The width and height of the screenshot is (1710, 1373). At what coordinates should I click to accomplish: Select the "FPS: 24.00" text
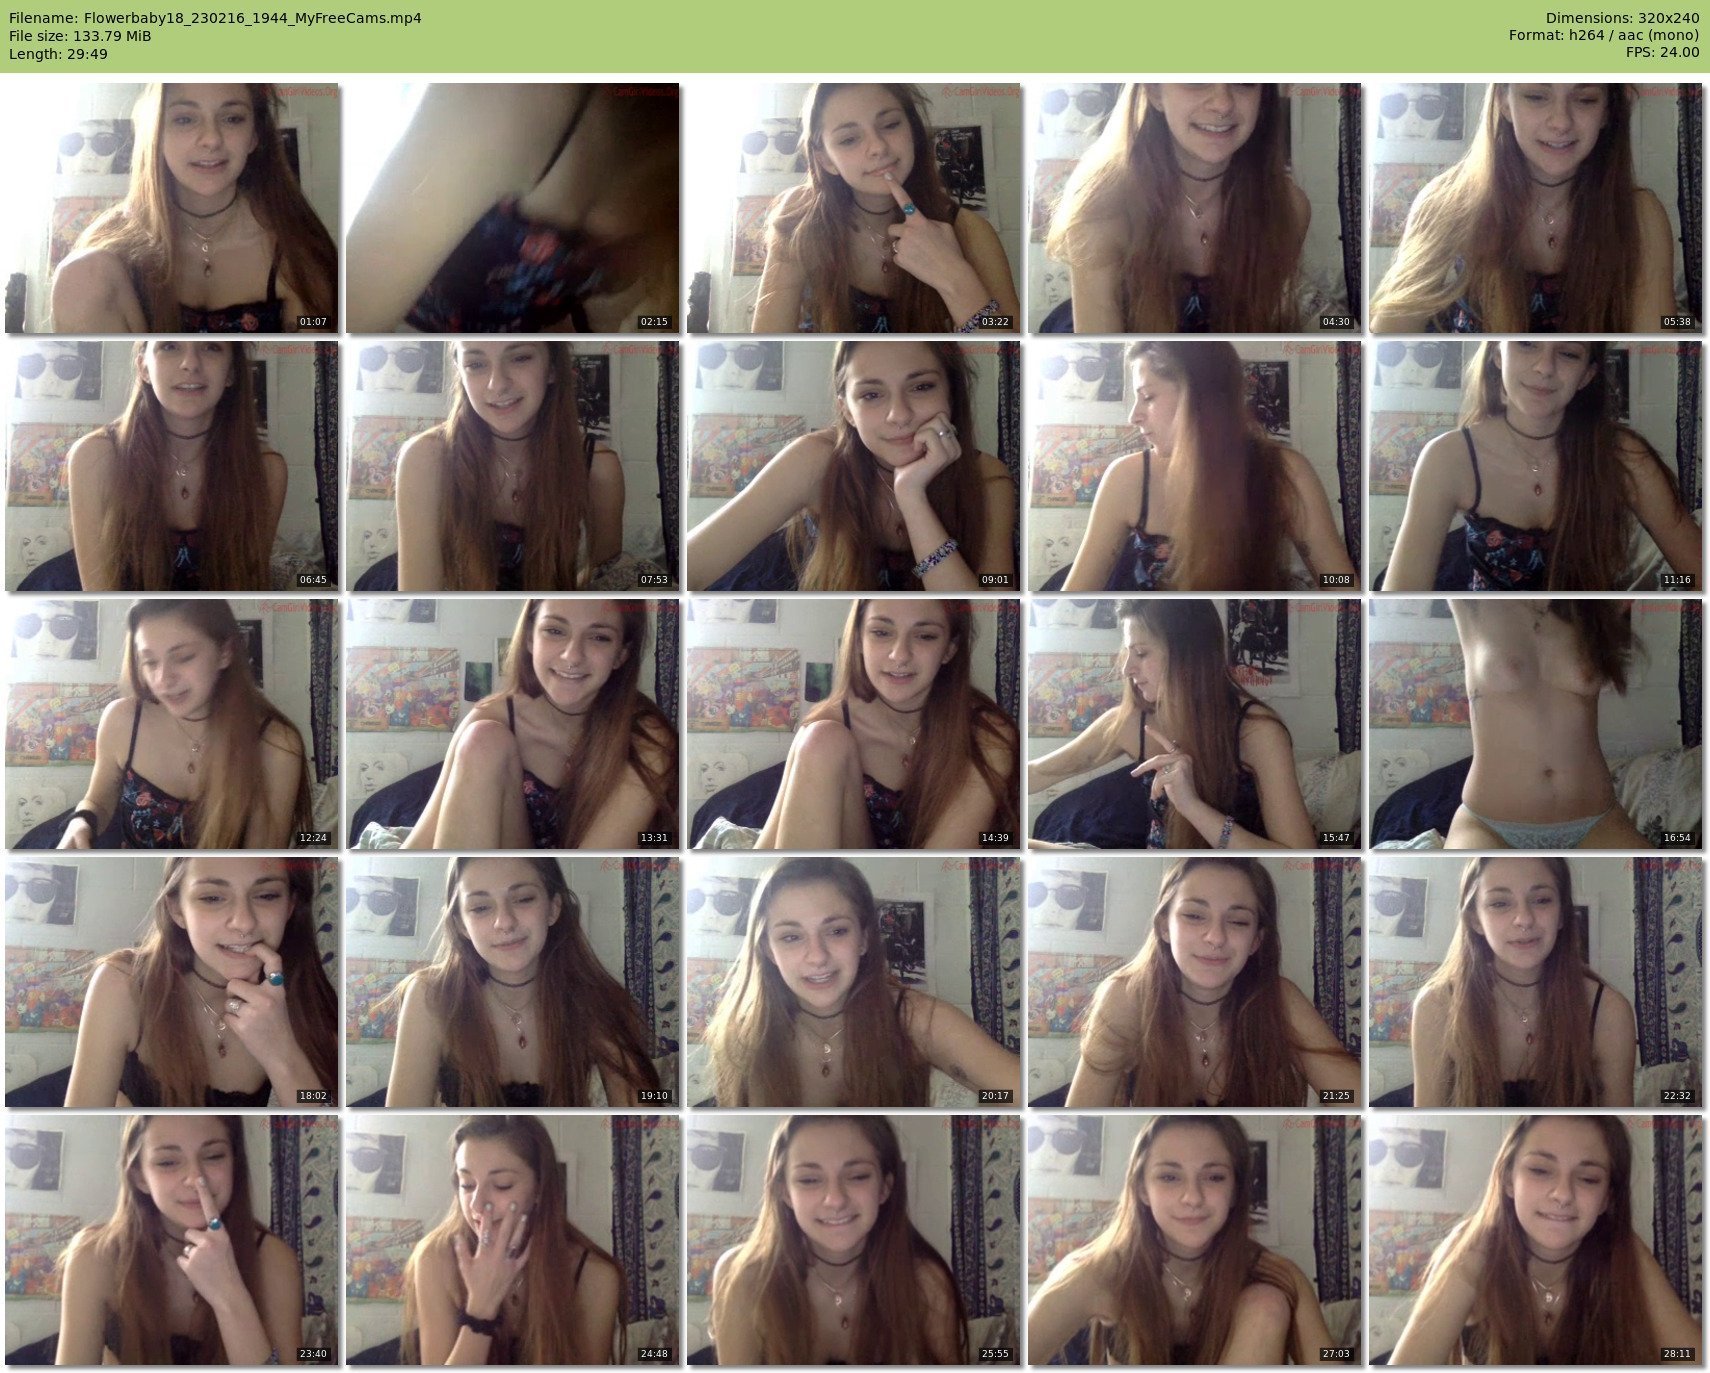point(1662,53)
